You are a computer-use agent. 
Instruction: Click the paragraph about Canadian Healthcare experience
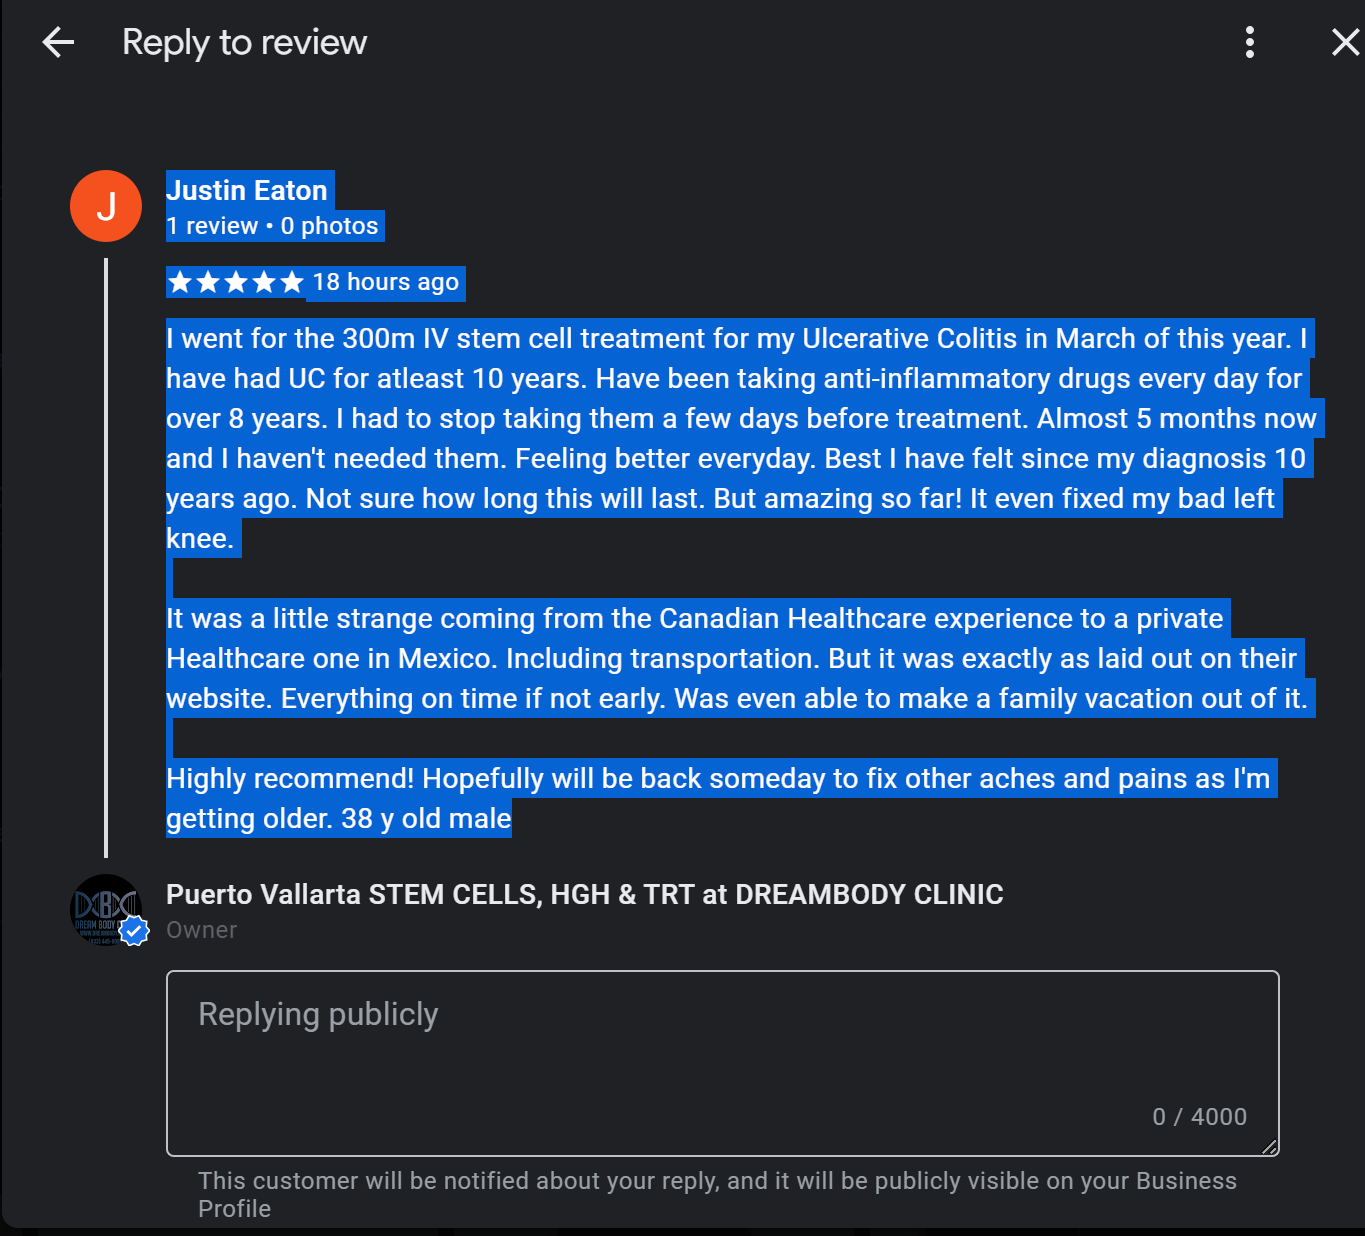(736, 658)
